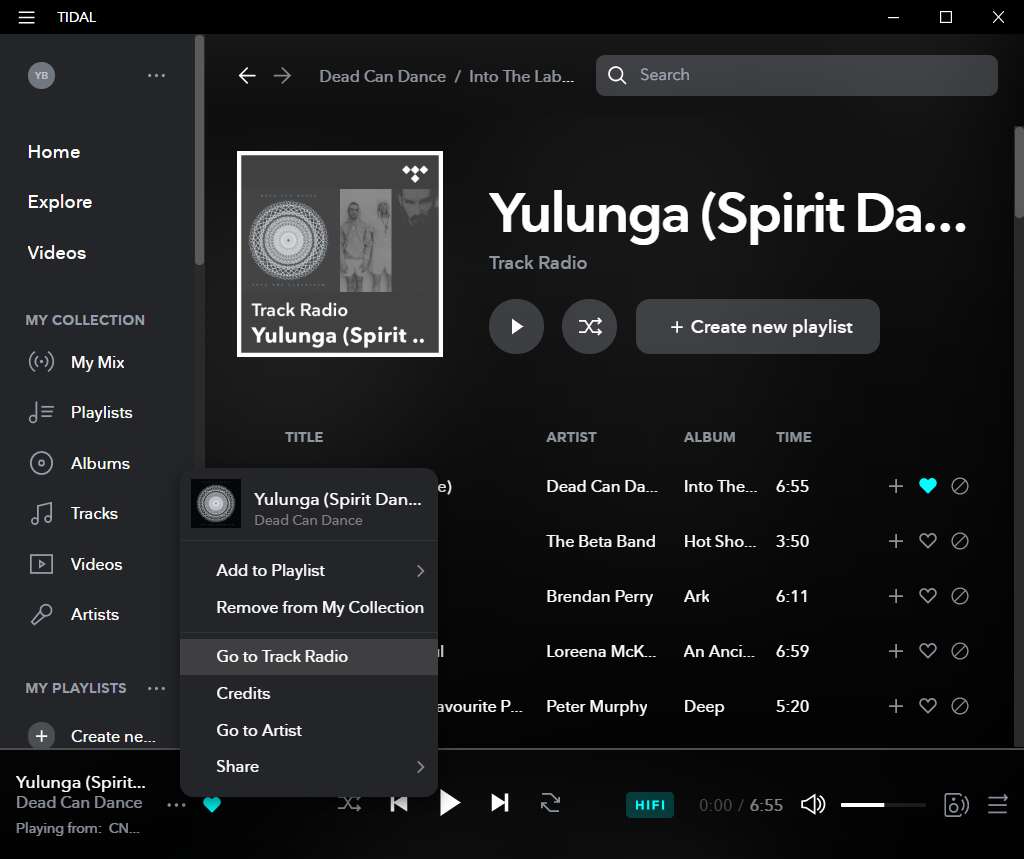
Task: Add Loreena McKennitt track with plus icon
Action: [x=895, y=651]
